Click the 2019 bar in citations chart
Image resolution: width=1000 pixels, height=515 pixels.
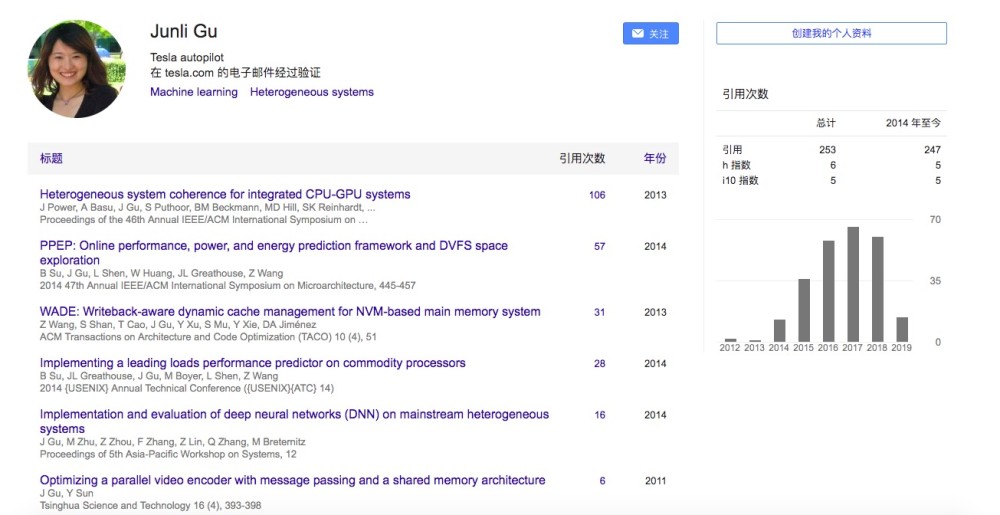[902, 330]
